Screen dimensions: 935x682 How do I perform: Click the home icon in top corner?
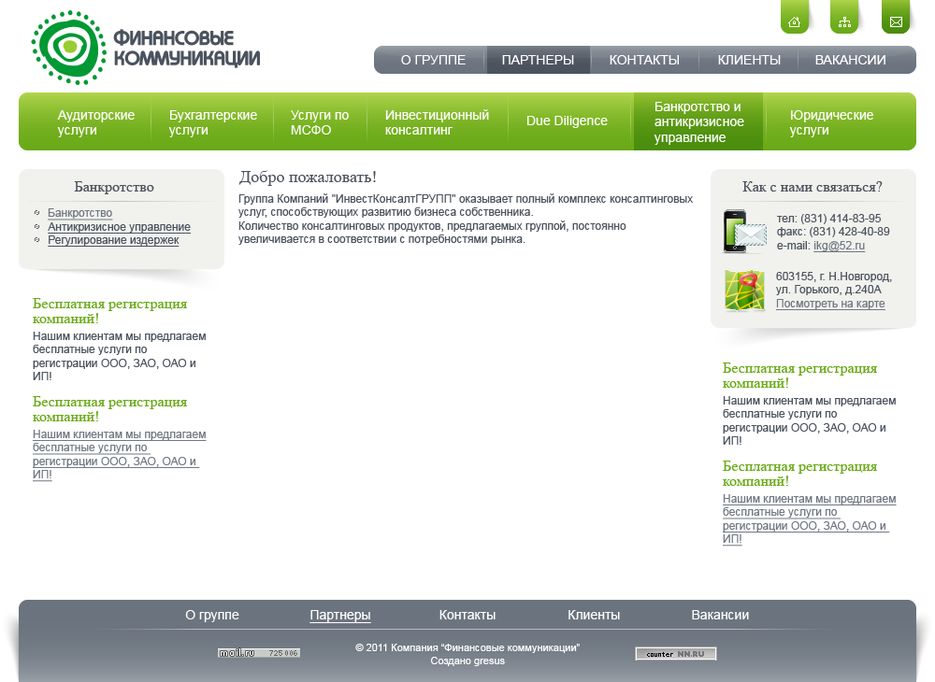[794, 21]
